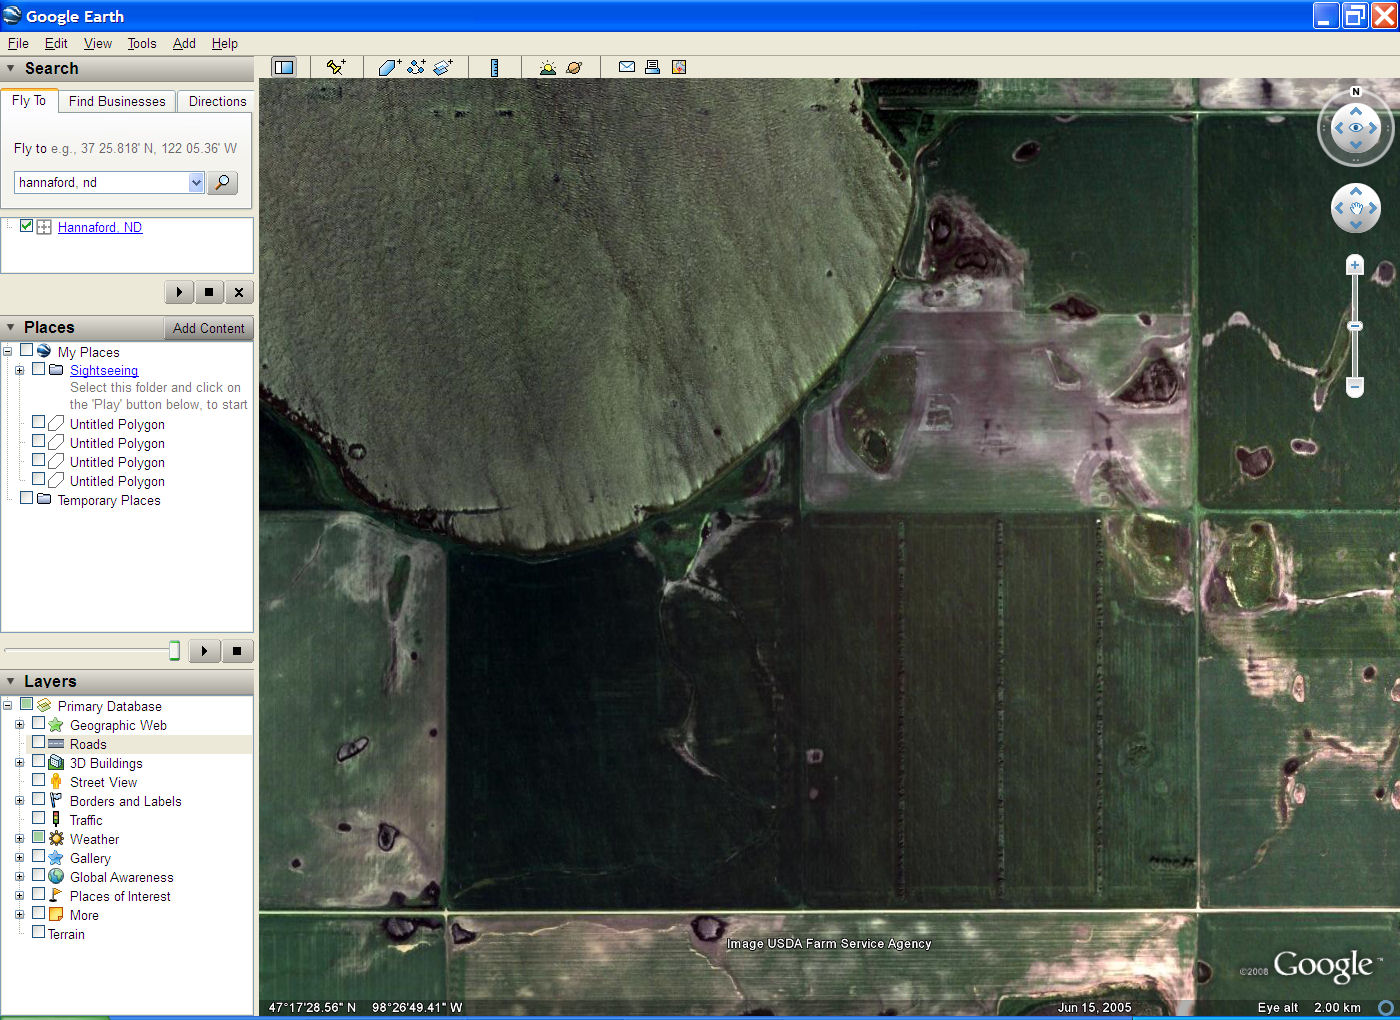Click the N north indicator on the compass

point(1356,91)
